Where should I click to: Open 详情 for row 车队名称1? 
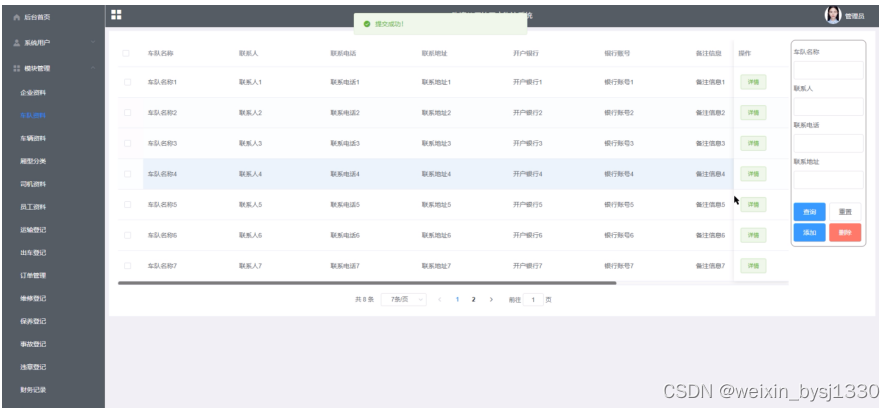click(753, 82)
